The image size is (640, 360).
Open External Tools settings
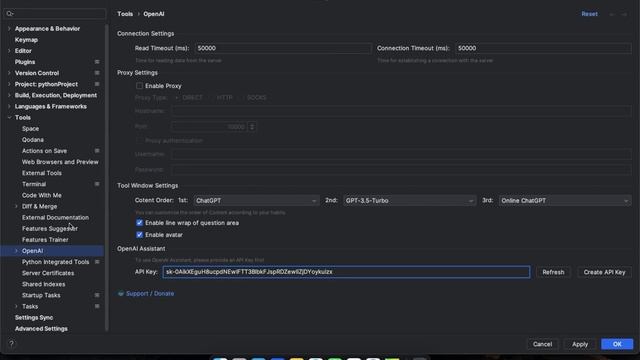pos(42,173)
